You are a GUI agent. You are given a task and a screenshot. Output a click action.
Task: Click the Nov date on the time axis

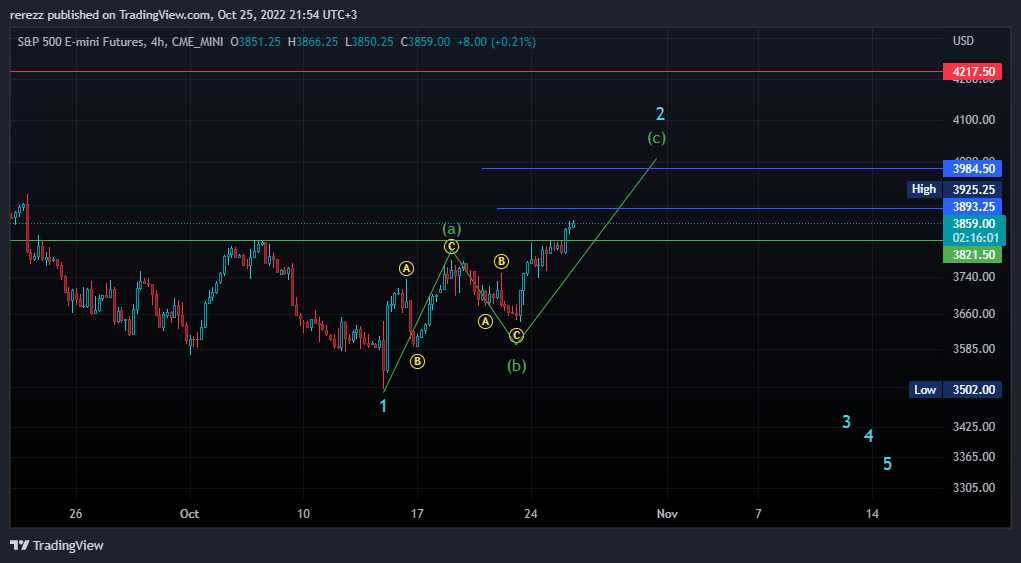667,514
